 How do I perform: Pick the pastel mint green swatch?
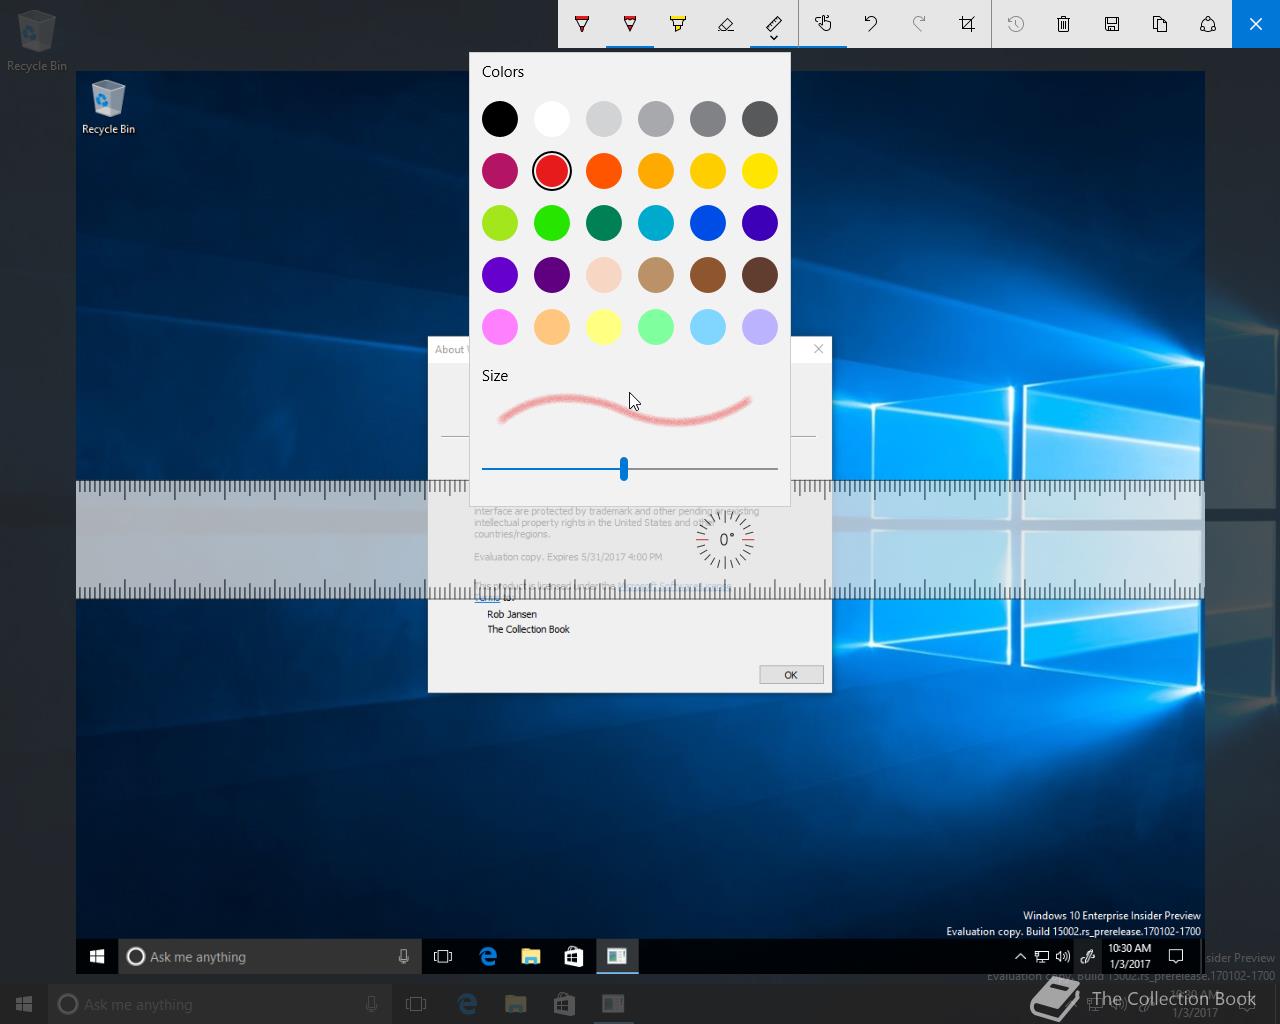tap(656, 327)
